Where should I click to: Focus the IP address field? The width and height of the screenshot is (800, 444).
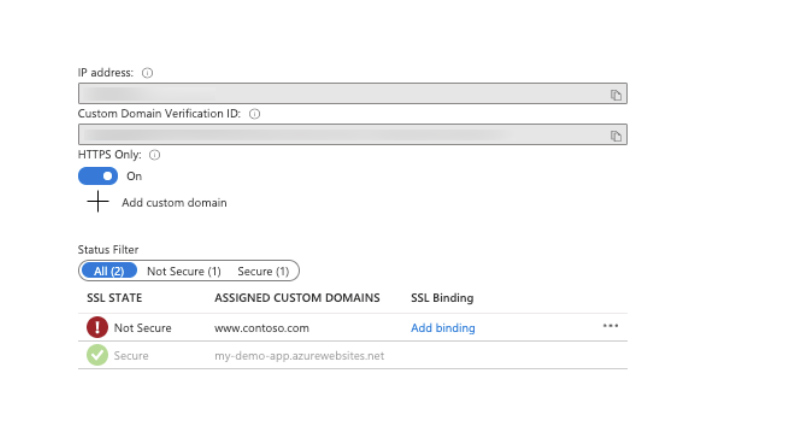click(353, 93)
